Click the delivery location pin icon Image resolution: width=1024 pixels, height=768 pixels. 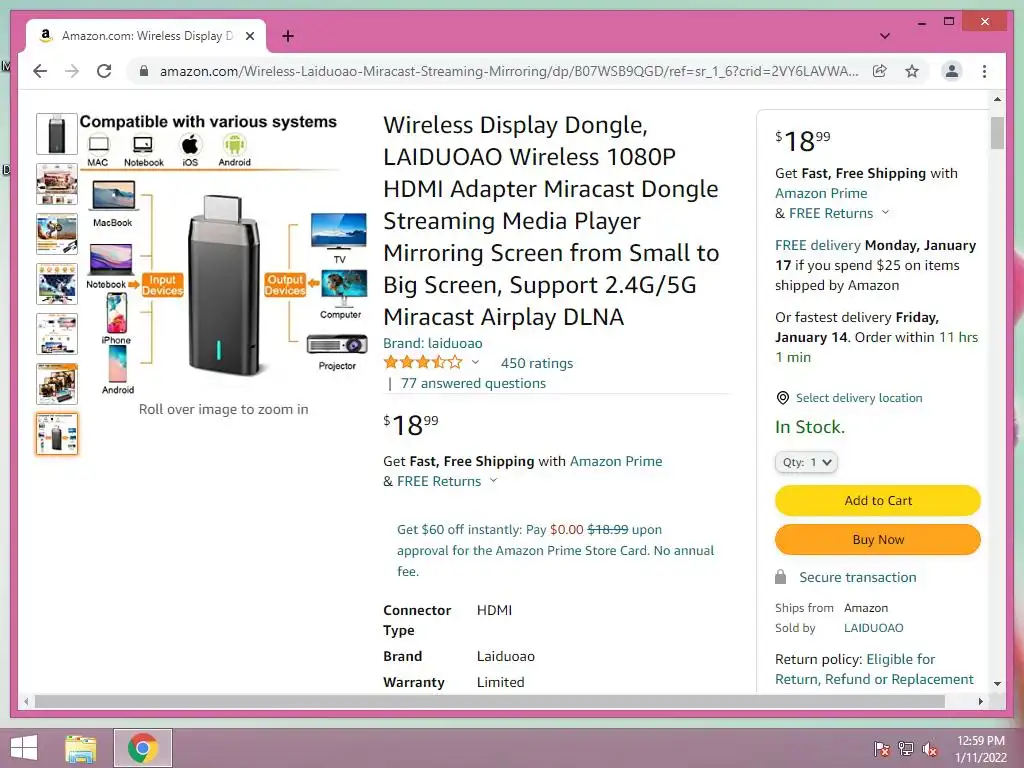coord(782,398)
